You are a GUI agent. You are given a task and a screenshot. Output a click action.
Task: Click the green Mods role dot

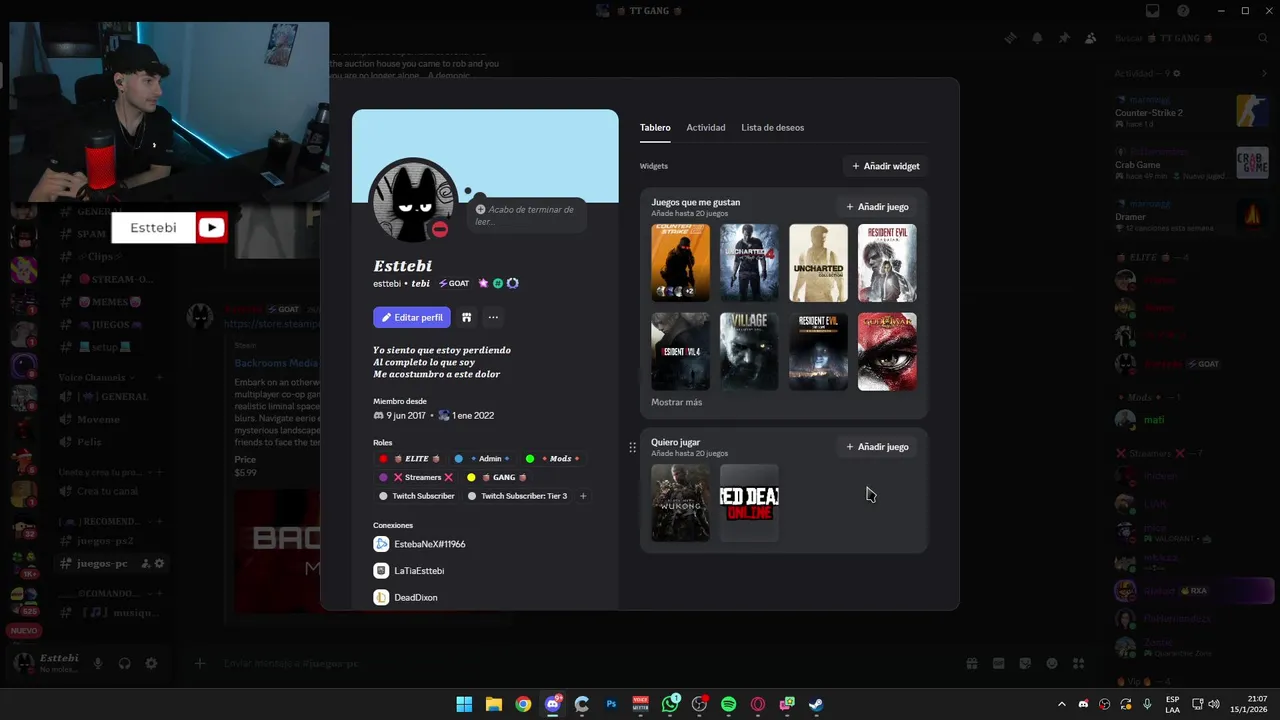[530, 459]
